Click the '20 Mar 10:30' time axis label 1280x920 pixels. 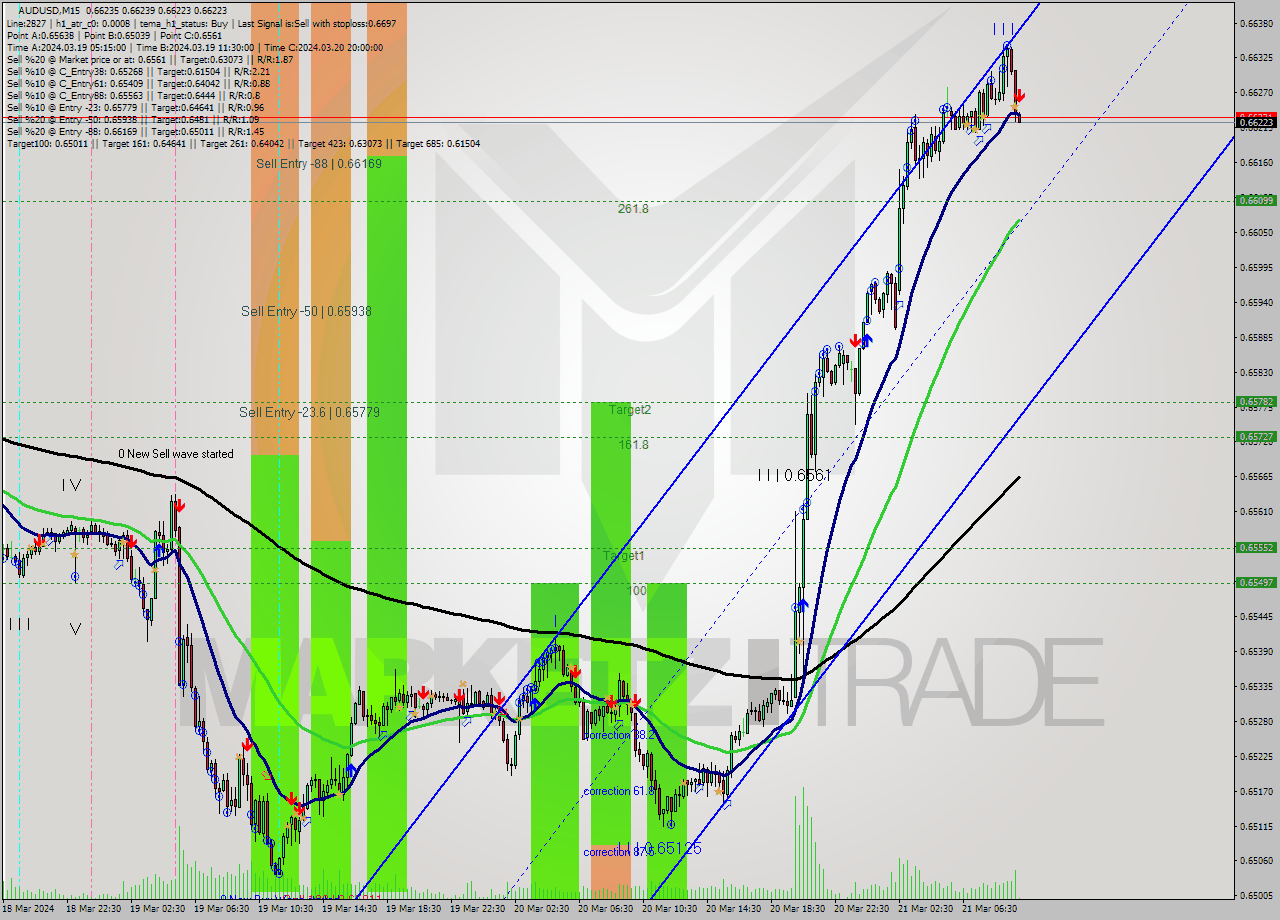coord(670,909)
